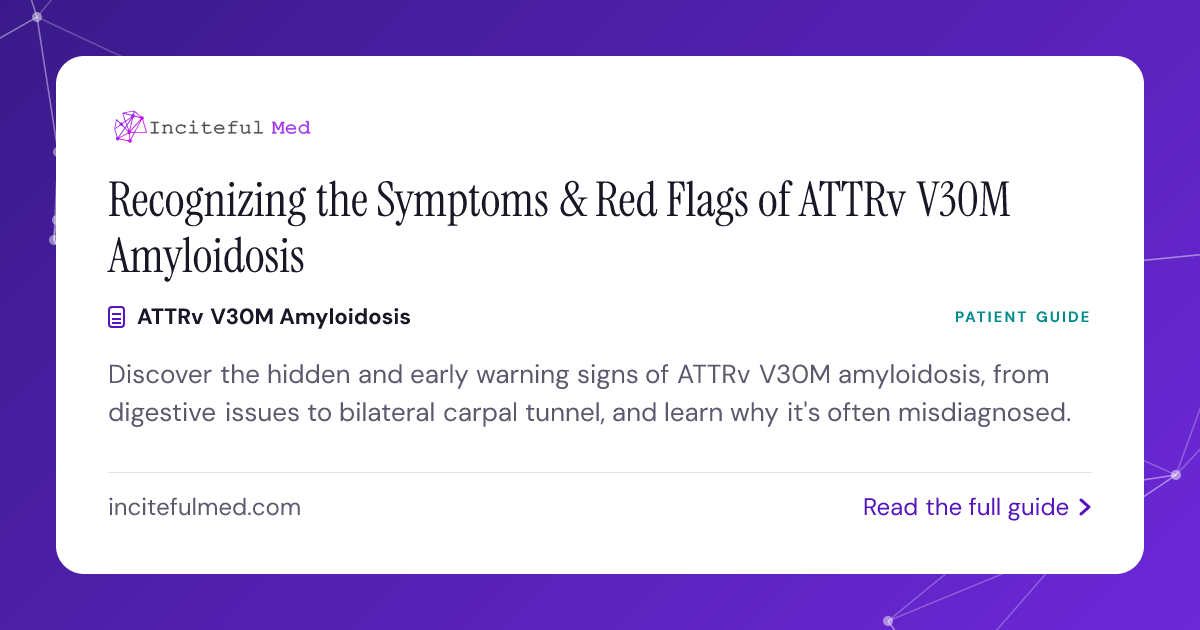Click the ATTRv V30M Amyloidosis category label
This screenshot has height=630, width=1200.
pyautogui.click(x=274, y=317)
